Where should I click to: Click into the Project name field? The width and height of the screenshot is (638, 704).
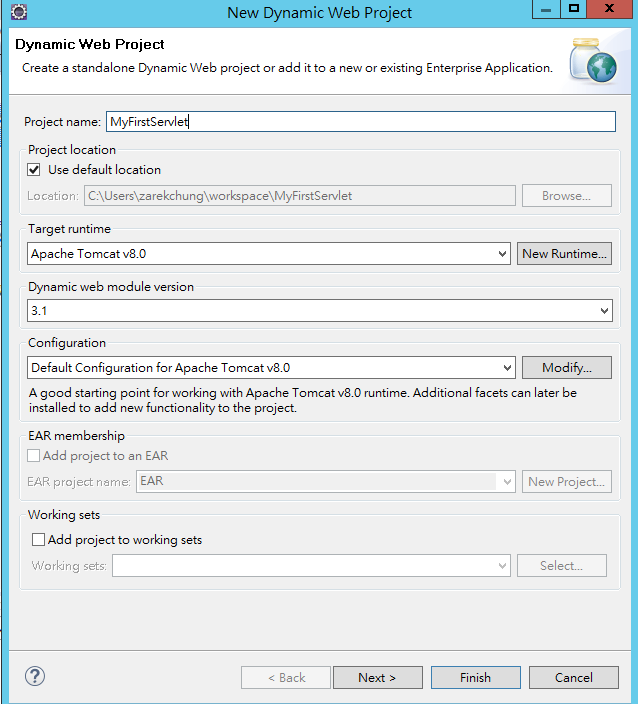point(361,122)
